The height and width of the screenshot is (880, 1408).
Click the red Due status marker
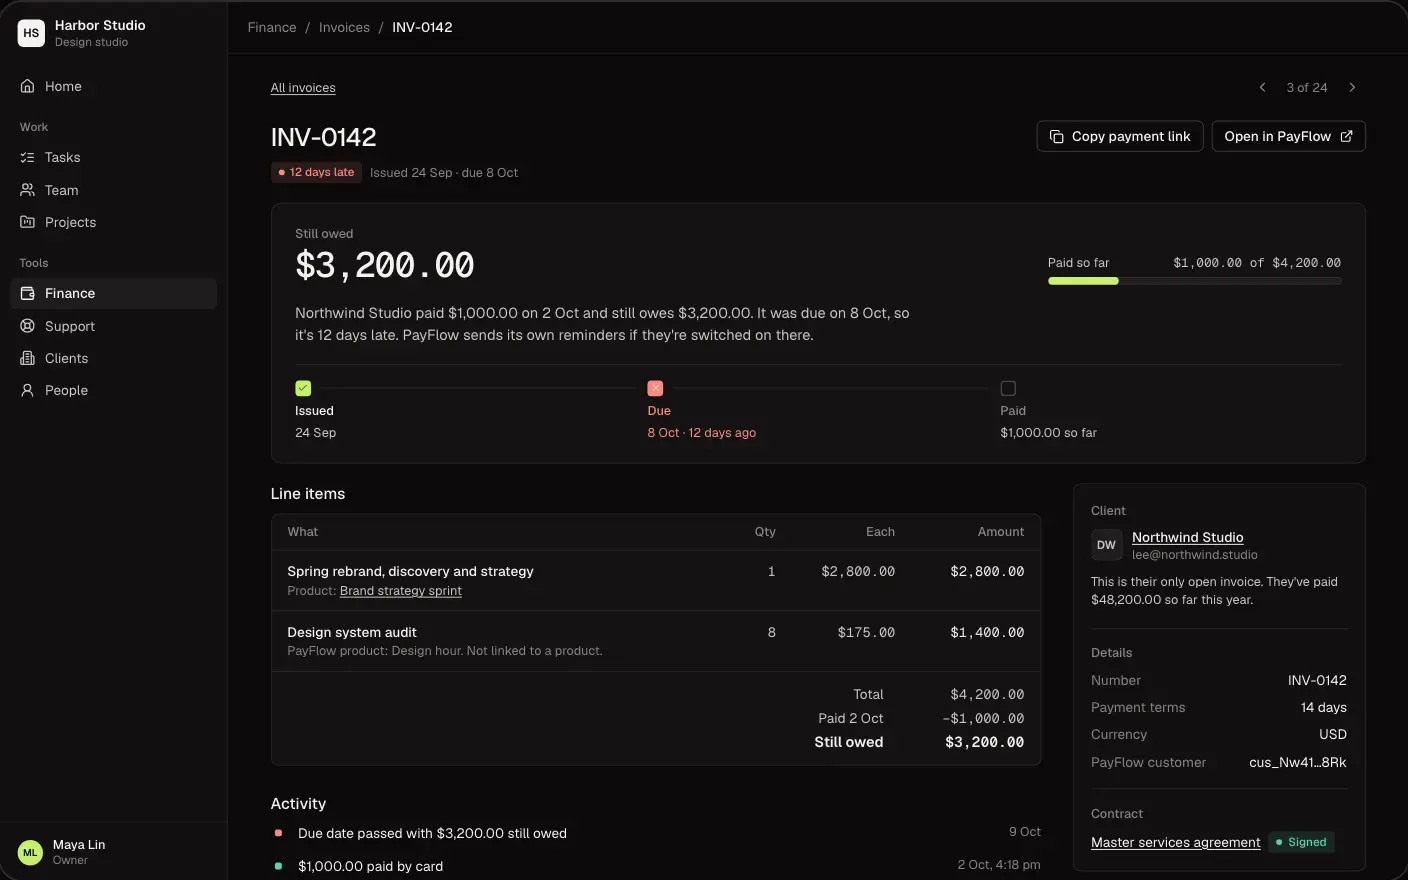(655, 388)
